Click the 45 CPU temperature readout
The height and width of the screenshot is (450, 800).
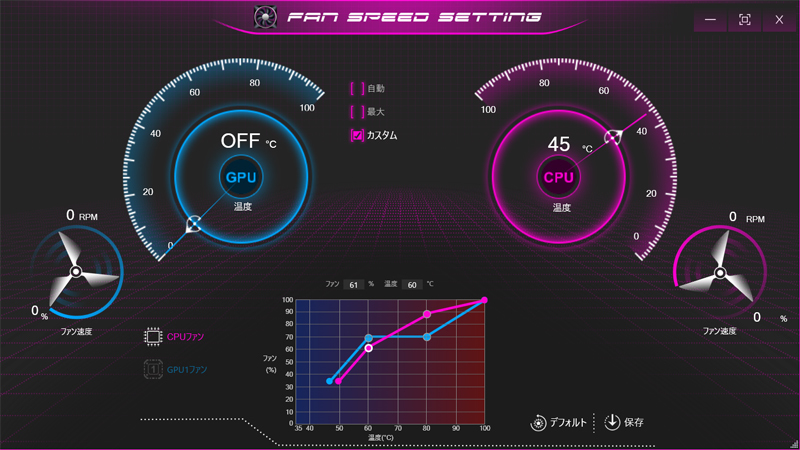coord(559,144)
